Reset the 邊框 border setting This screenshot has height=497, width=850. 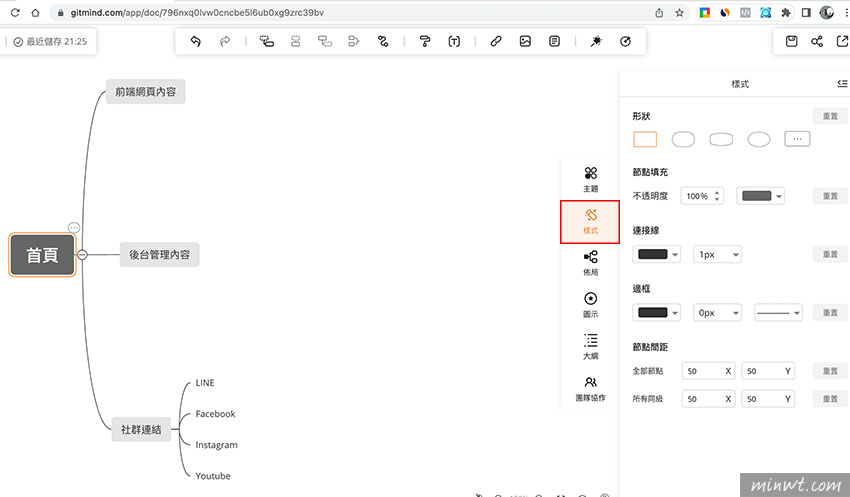click(830, 313)
